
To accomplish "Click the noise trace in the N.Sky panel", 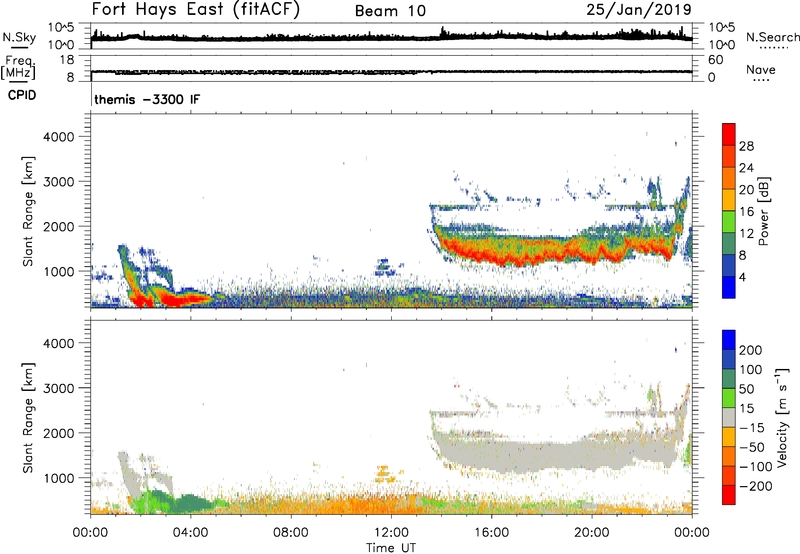I will coord(391,38).
